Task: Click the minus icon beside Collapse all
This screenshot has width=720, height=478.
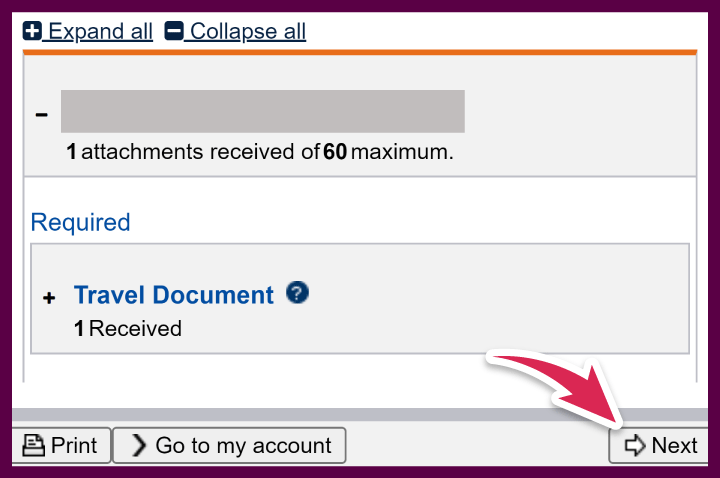Action: (174, 31)
